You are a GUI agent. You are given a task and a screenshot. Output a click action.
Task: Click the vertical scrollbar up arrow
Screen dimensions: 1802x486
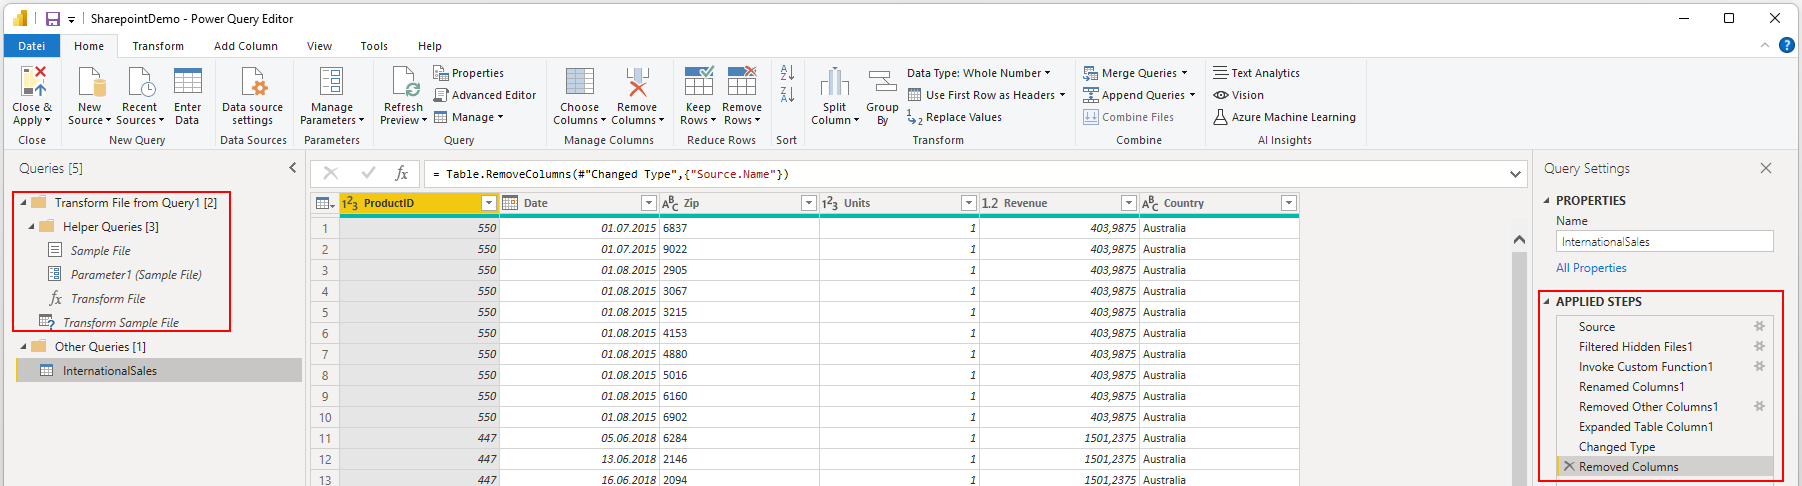point(1519,239)
